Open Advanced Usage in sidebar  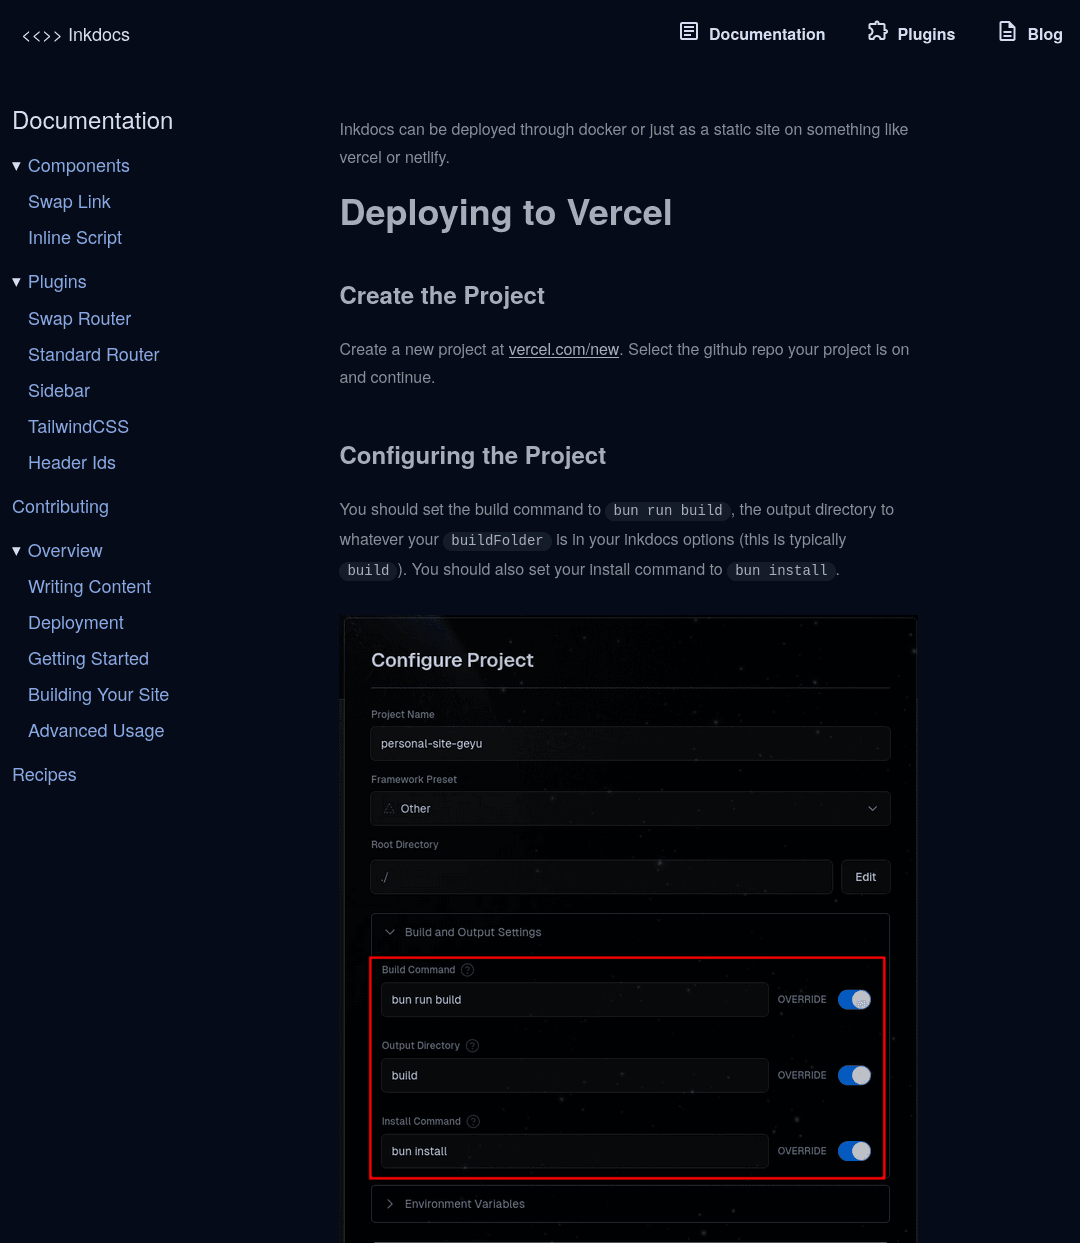96,731
